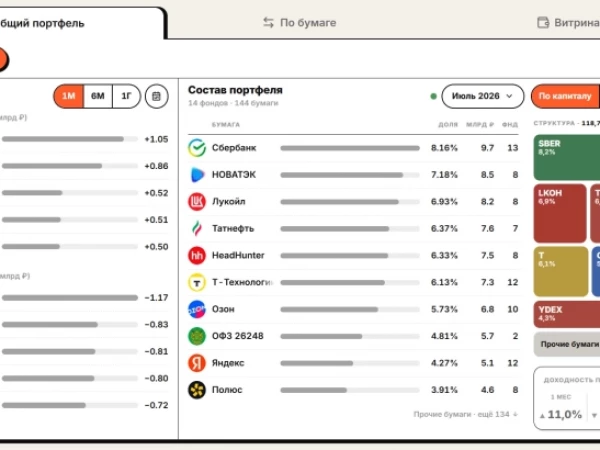Screen dimensions: 600x450
Task: Click the Полюс share value 3.91%
Action: [444, 390]
